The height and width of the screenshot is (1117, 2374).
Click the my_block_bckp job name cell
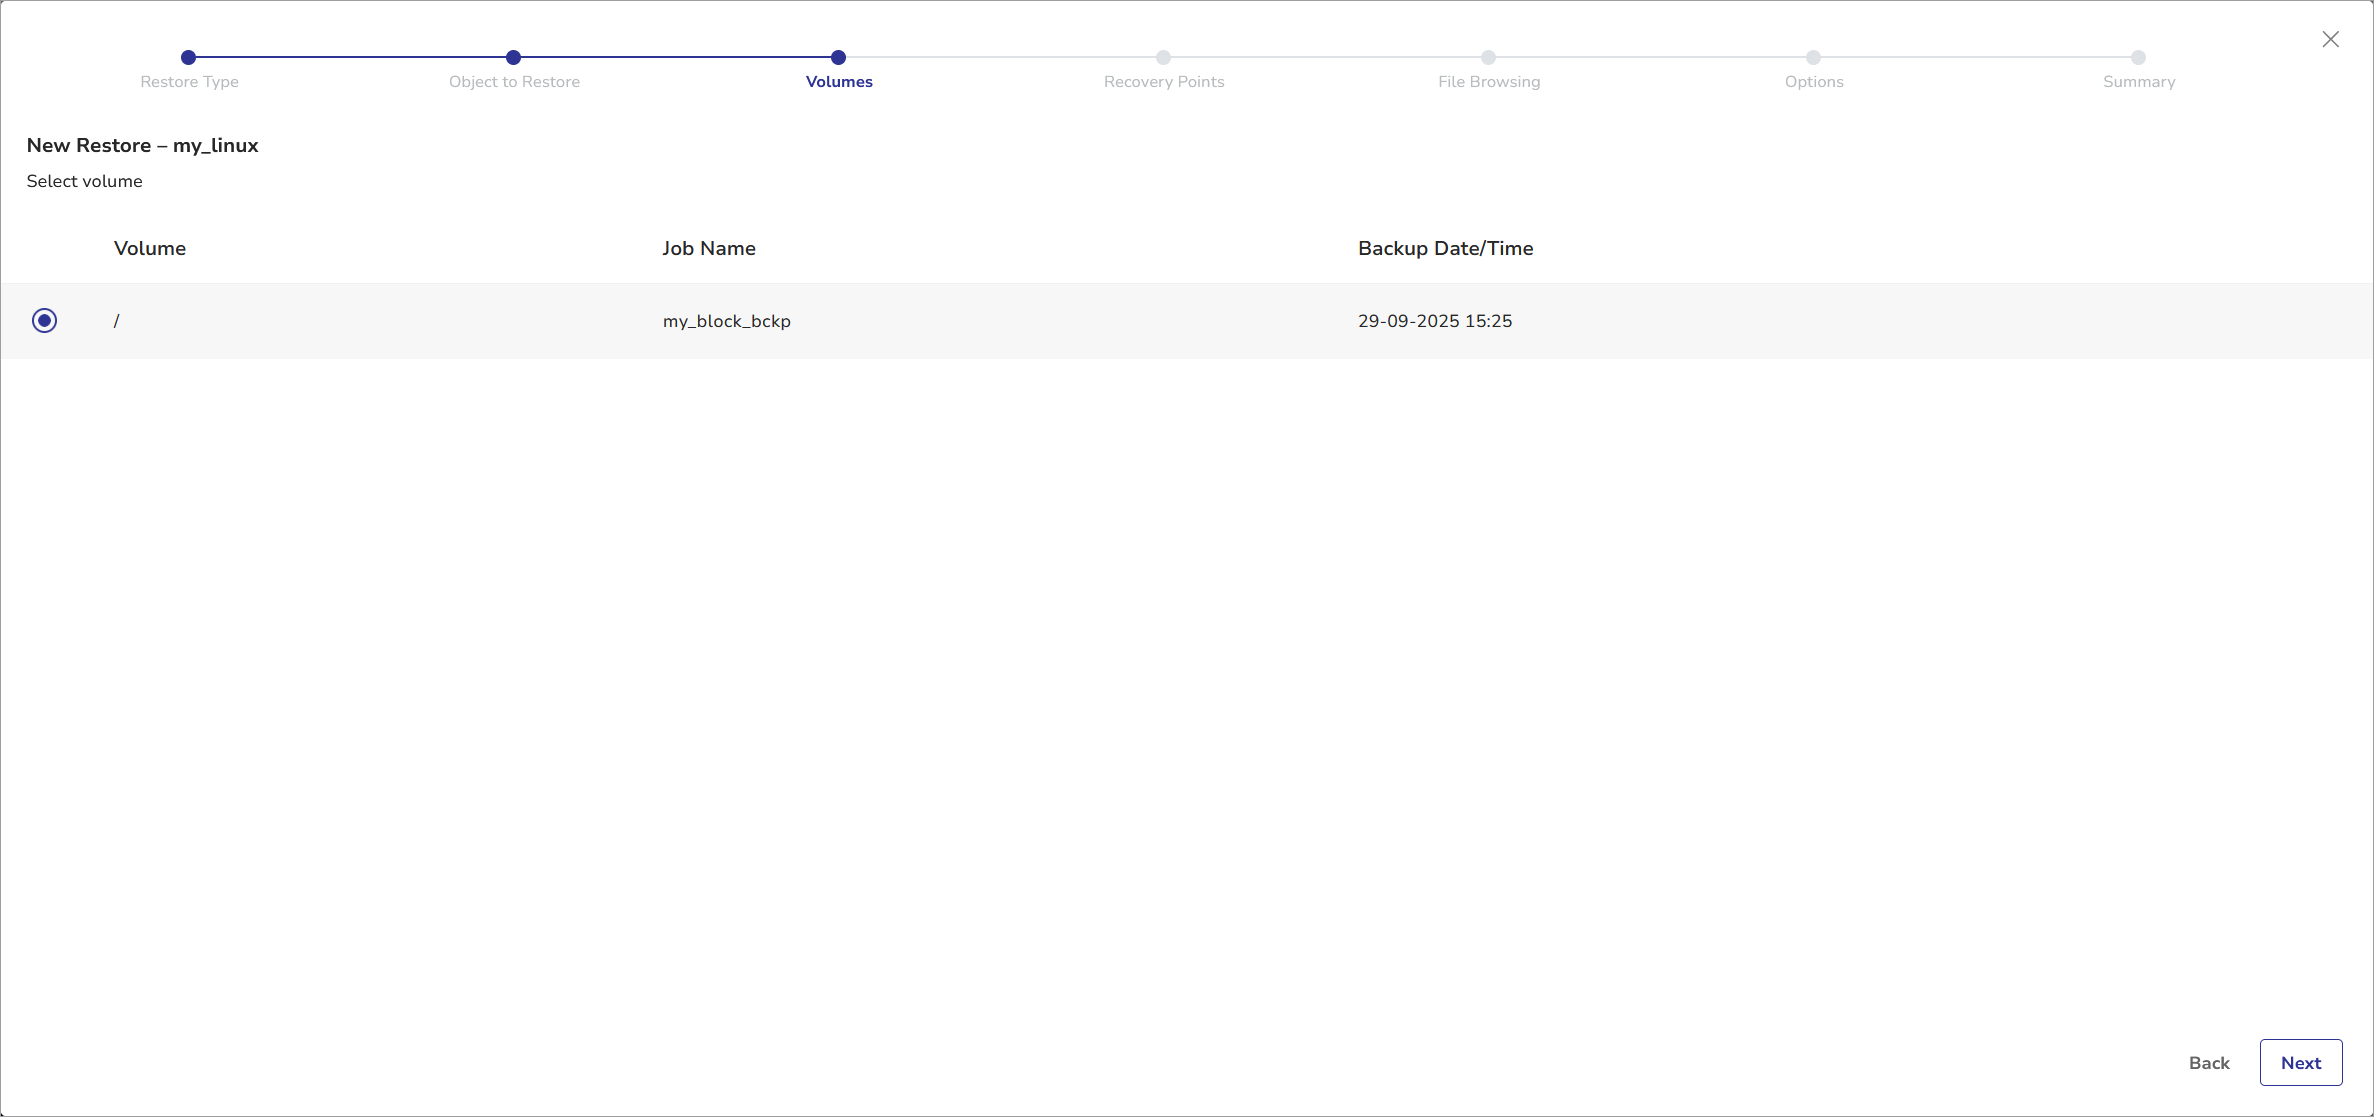click(726, 321)
